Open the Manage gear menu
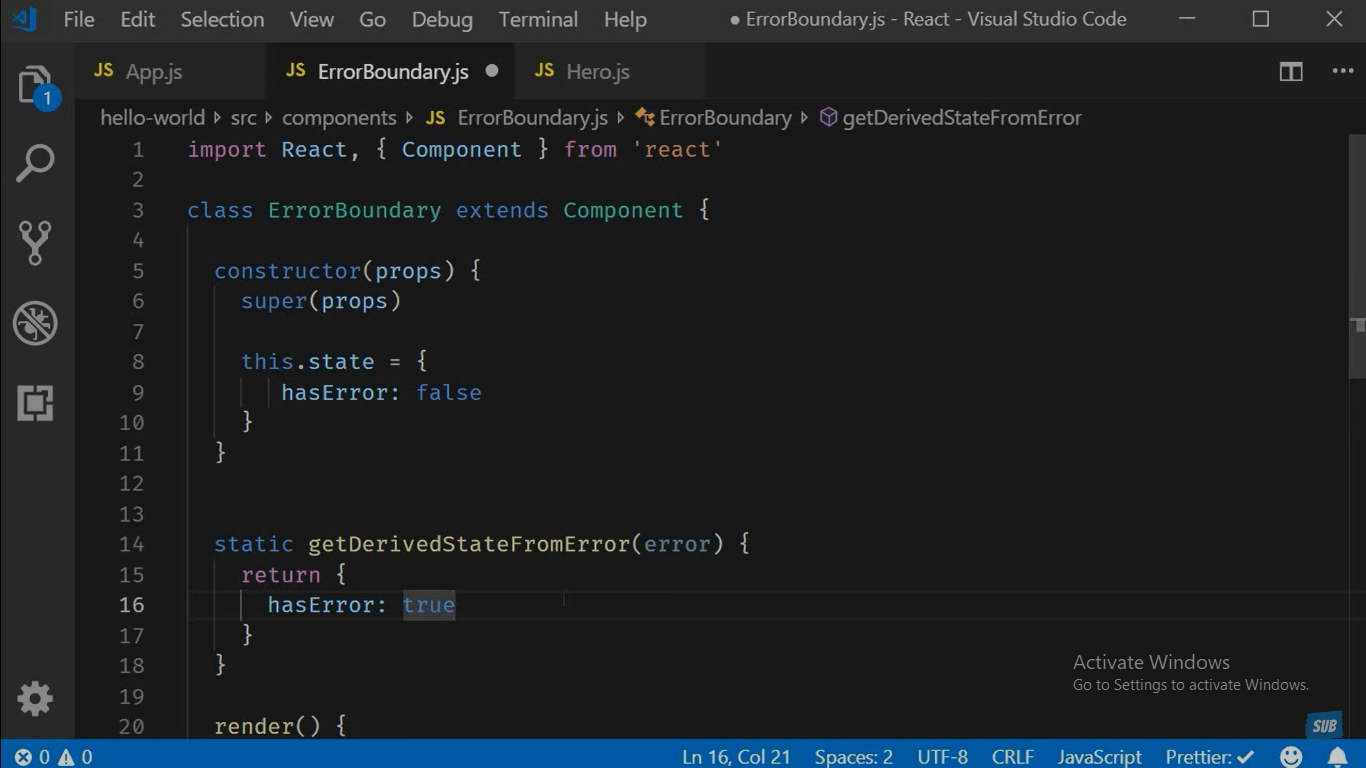This screenshot has height=768, width=1366. [x=35, y=699]
